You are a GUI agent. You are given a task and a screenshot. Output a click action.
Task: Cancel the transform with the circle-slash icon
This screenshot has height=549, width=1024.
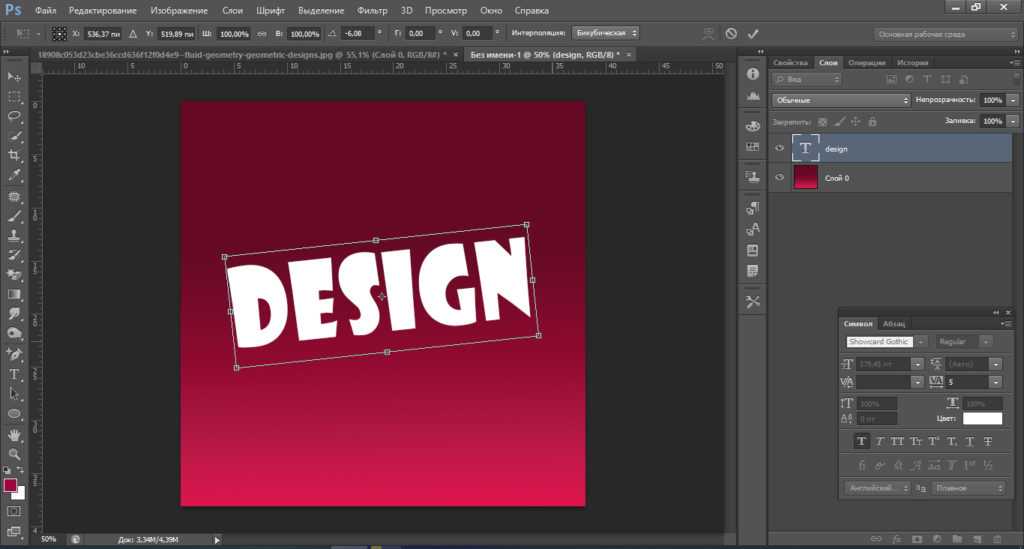[x=731, y=33]
